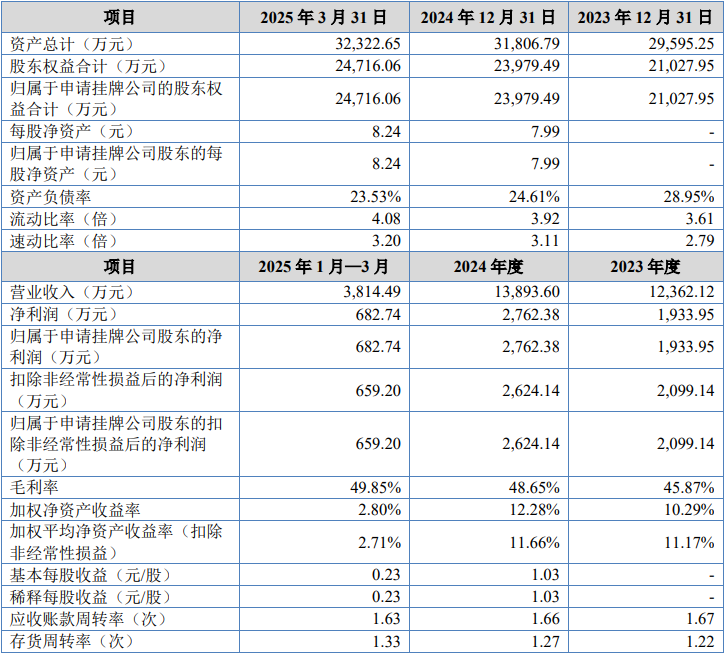Screen dimensions: 727x655
Task: Click the 应收账款周转率（次） row label
Action: [88, 619]
